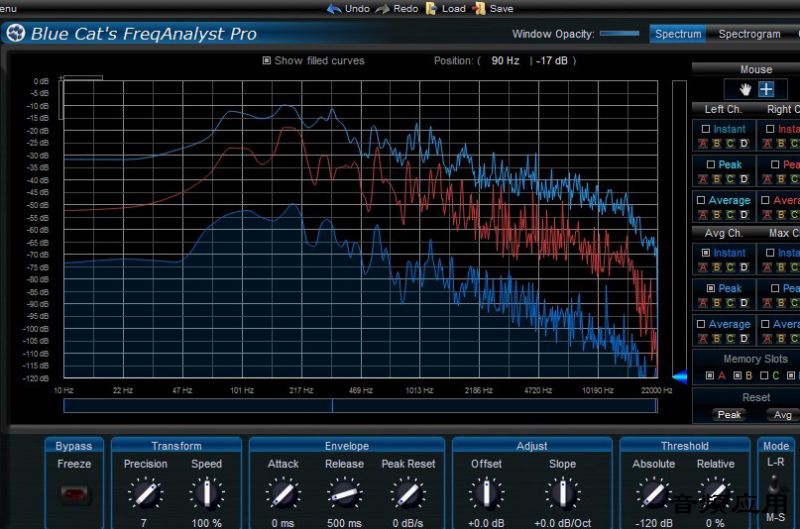This screenshot has width=800, height=529.
Task: Store Left Ch. Peak curve in slot A
Action: click(703, 179)
